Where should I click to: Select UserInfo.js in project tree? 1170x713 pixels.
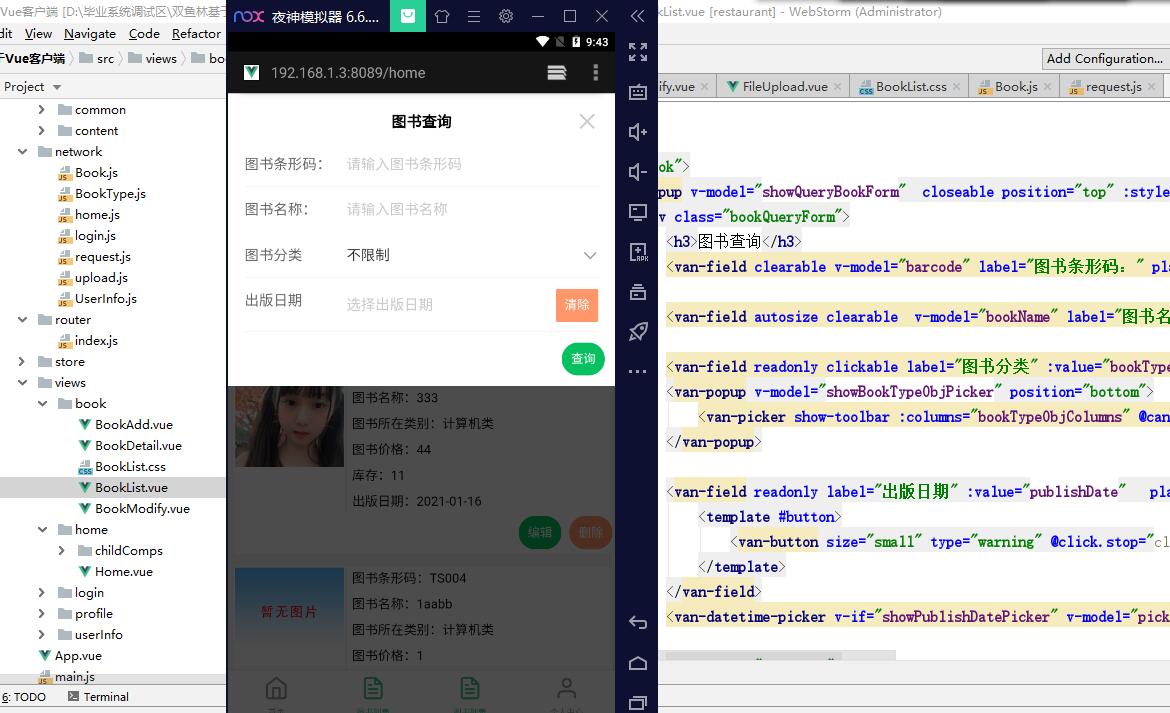pos(97,298)
